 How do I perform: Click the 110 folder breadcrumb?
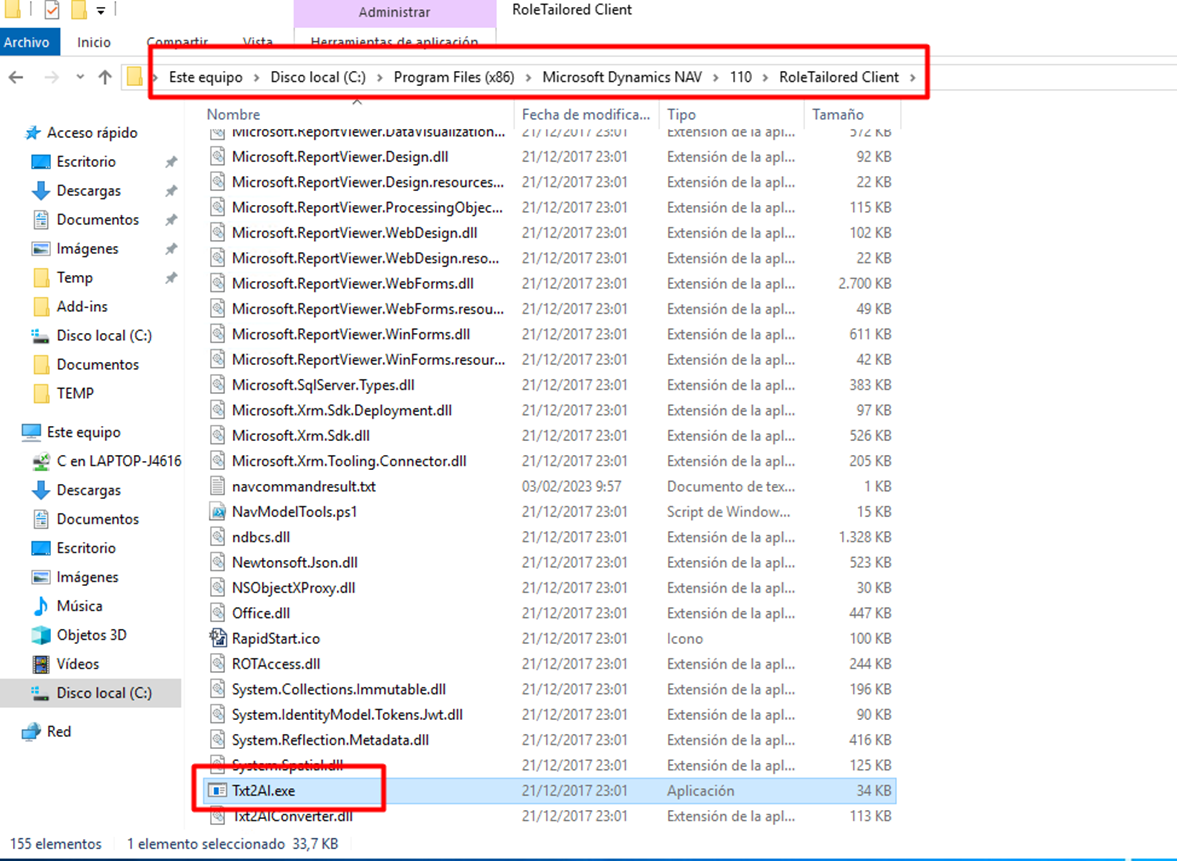tap(741, 77)
